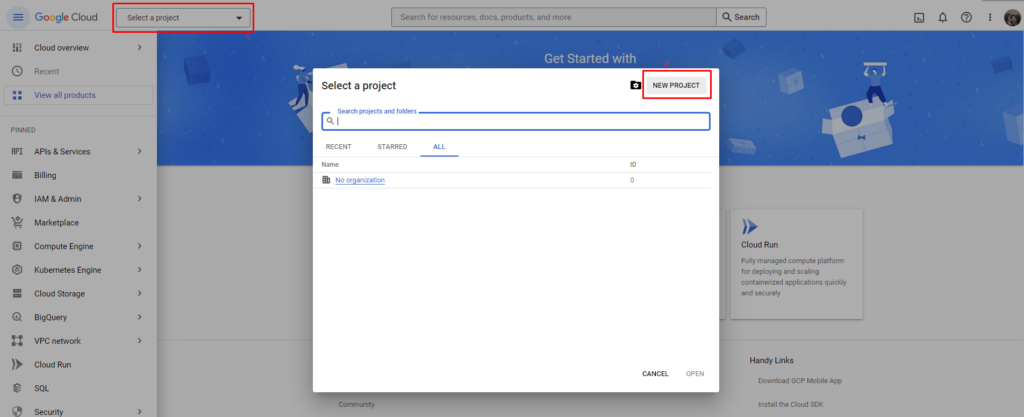Screen dimensions: 1024x417
Task: Focus the Search projects and folders field
Action: [520, 121]
